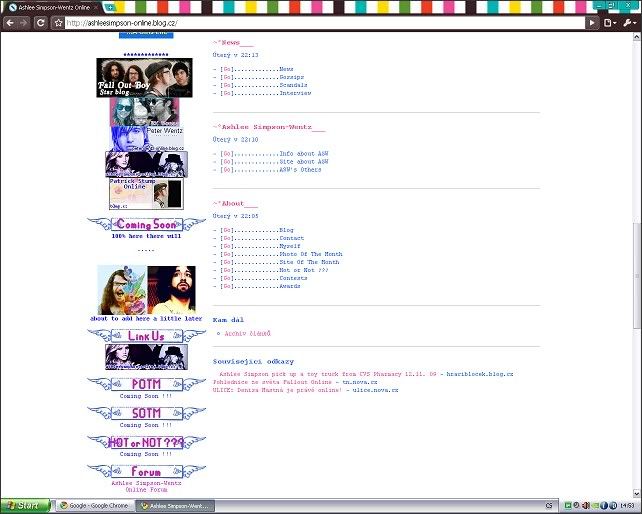Click the browser back arrow button
The width and height of the screenshot is (642, 514).
[10, 22]
